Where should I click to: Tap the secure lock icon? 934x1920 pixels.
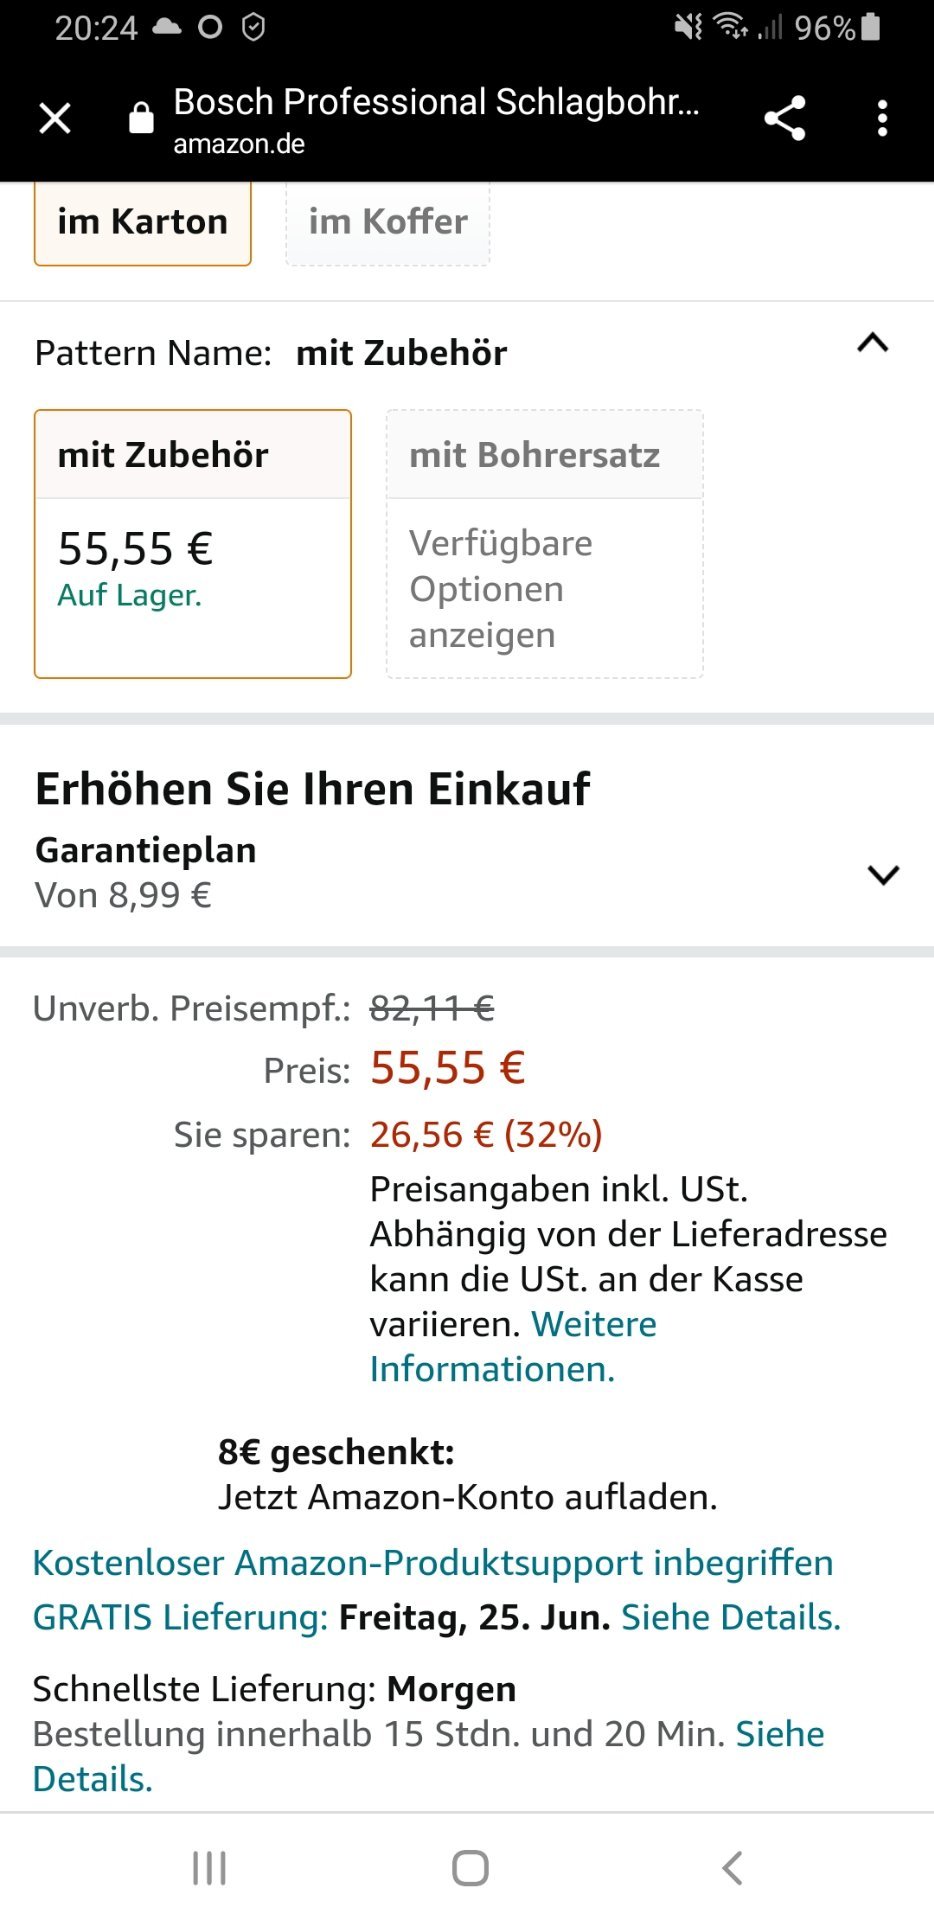(141, 118)
